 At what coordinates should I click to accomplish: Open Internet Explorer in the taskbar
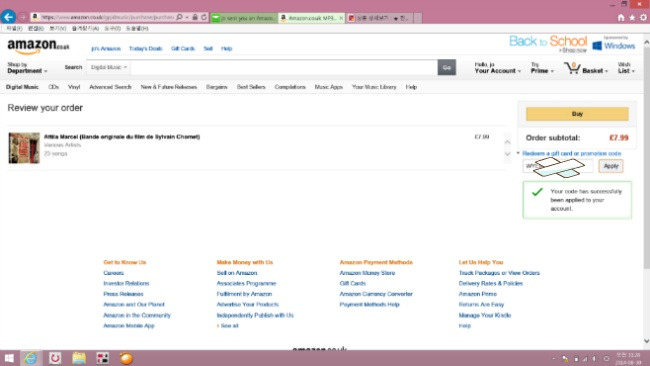pos(30,358)
